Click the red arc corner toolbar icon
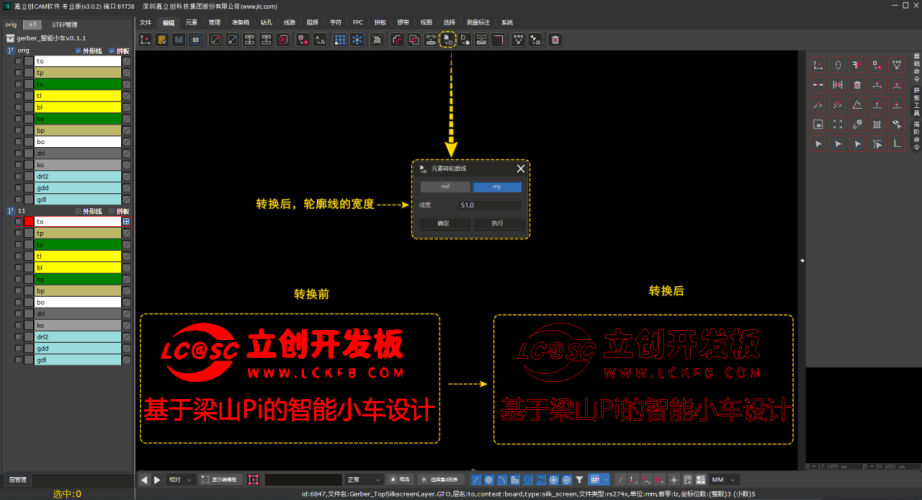The width and height of the screenshot is (922, 500). tap(498, 40)
